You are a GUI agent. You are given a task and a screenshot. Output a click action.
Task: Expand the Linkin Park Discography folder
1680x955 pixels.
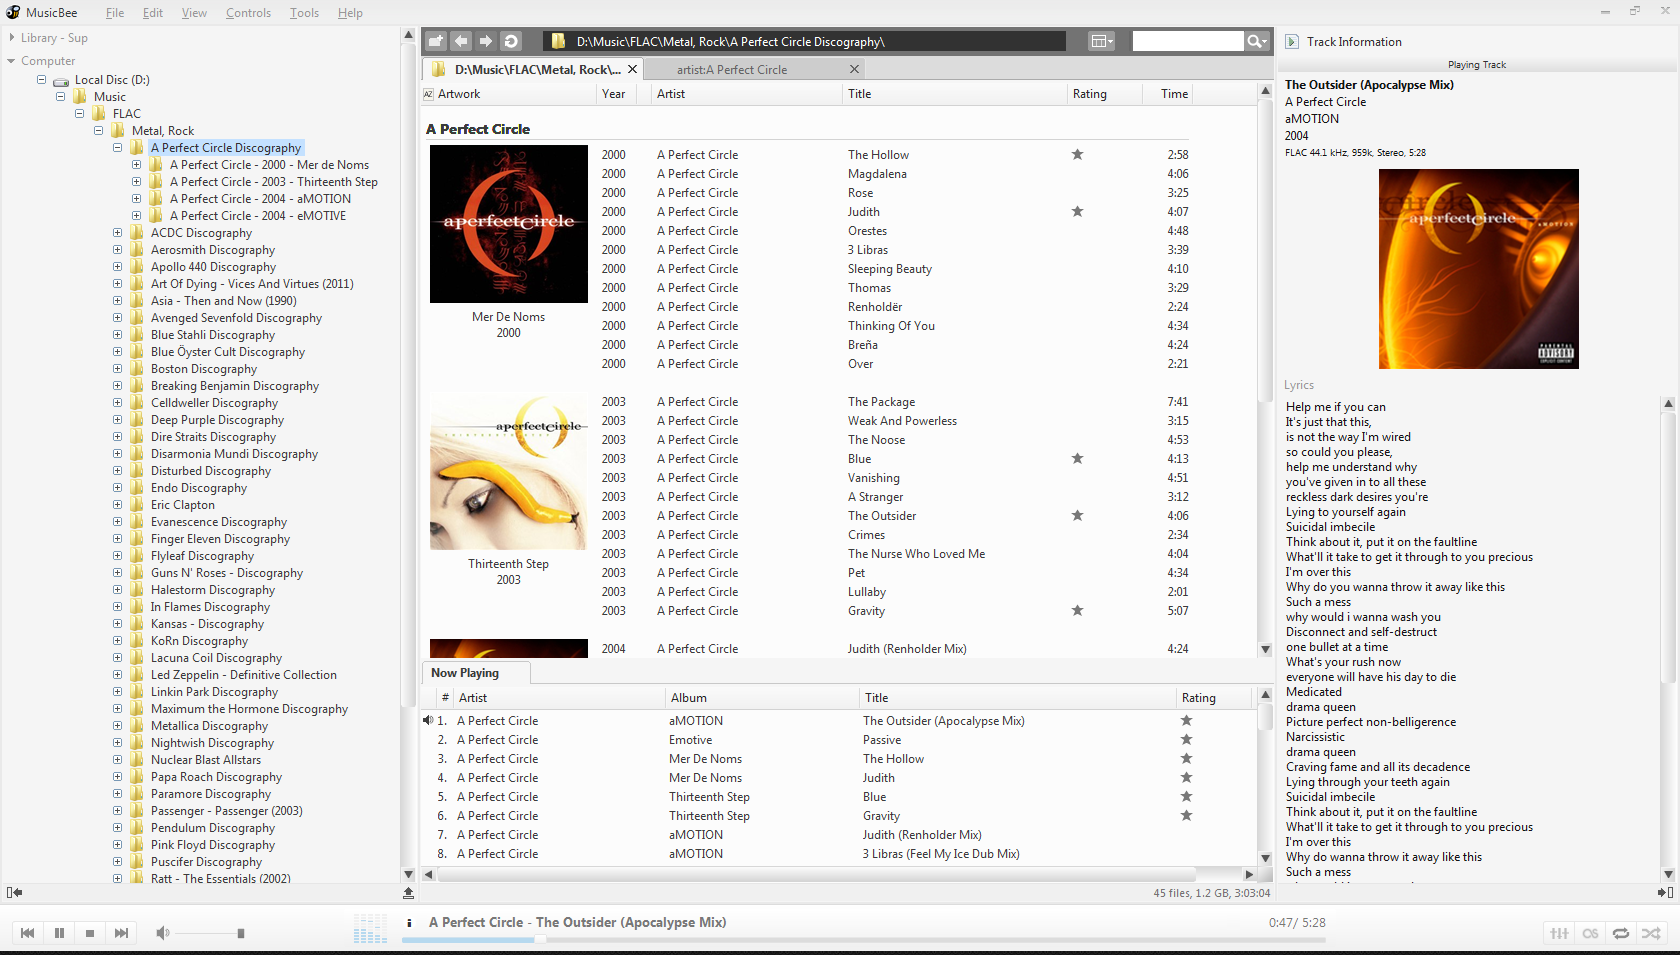pyautogui.click(x=117, y=692)
